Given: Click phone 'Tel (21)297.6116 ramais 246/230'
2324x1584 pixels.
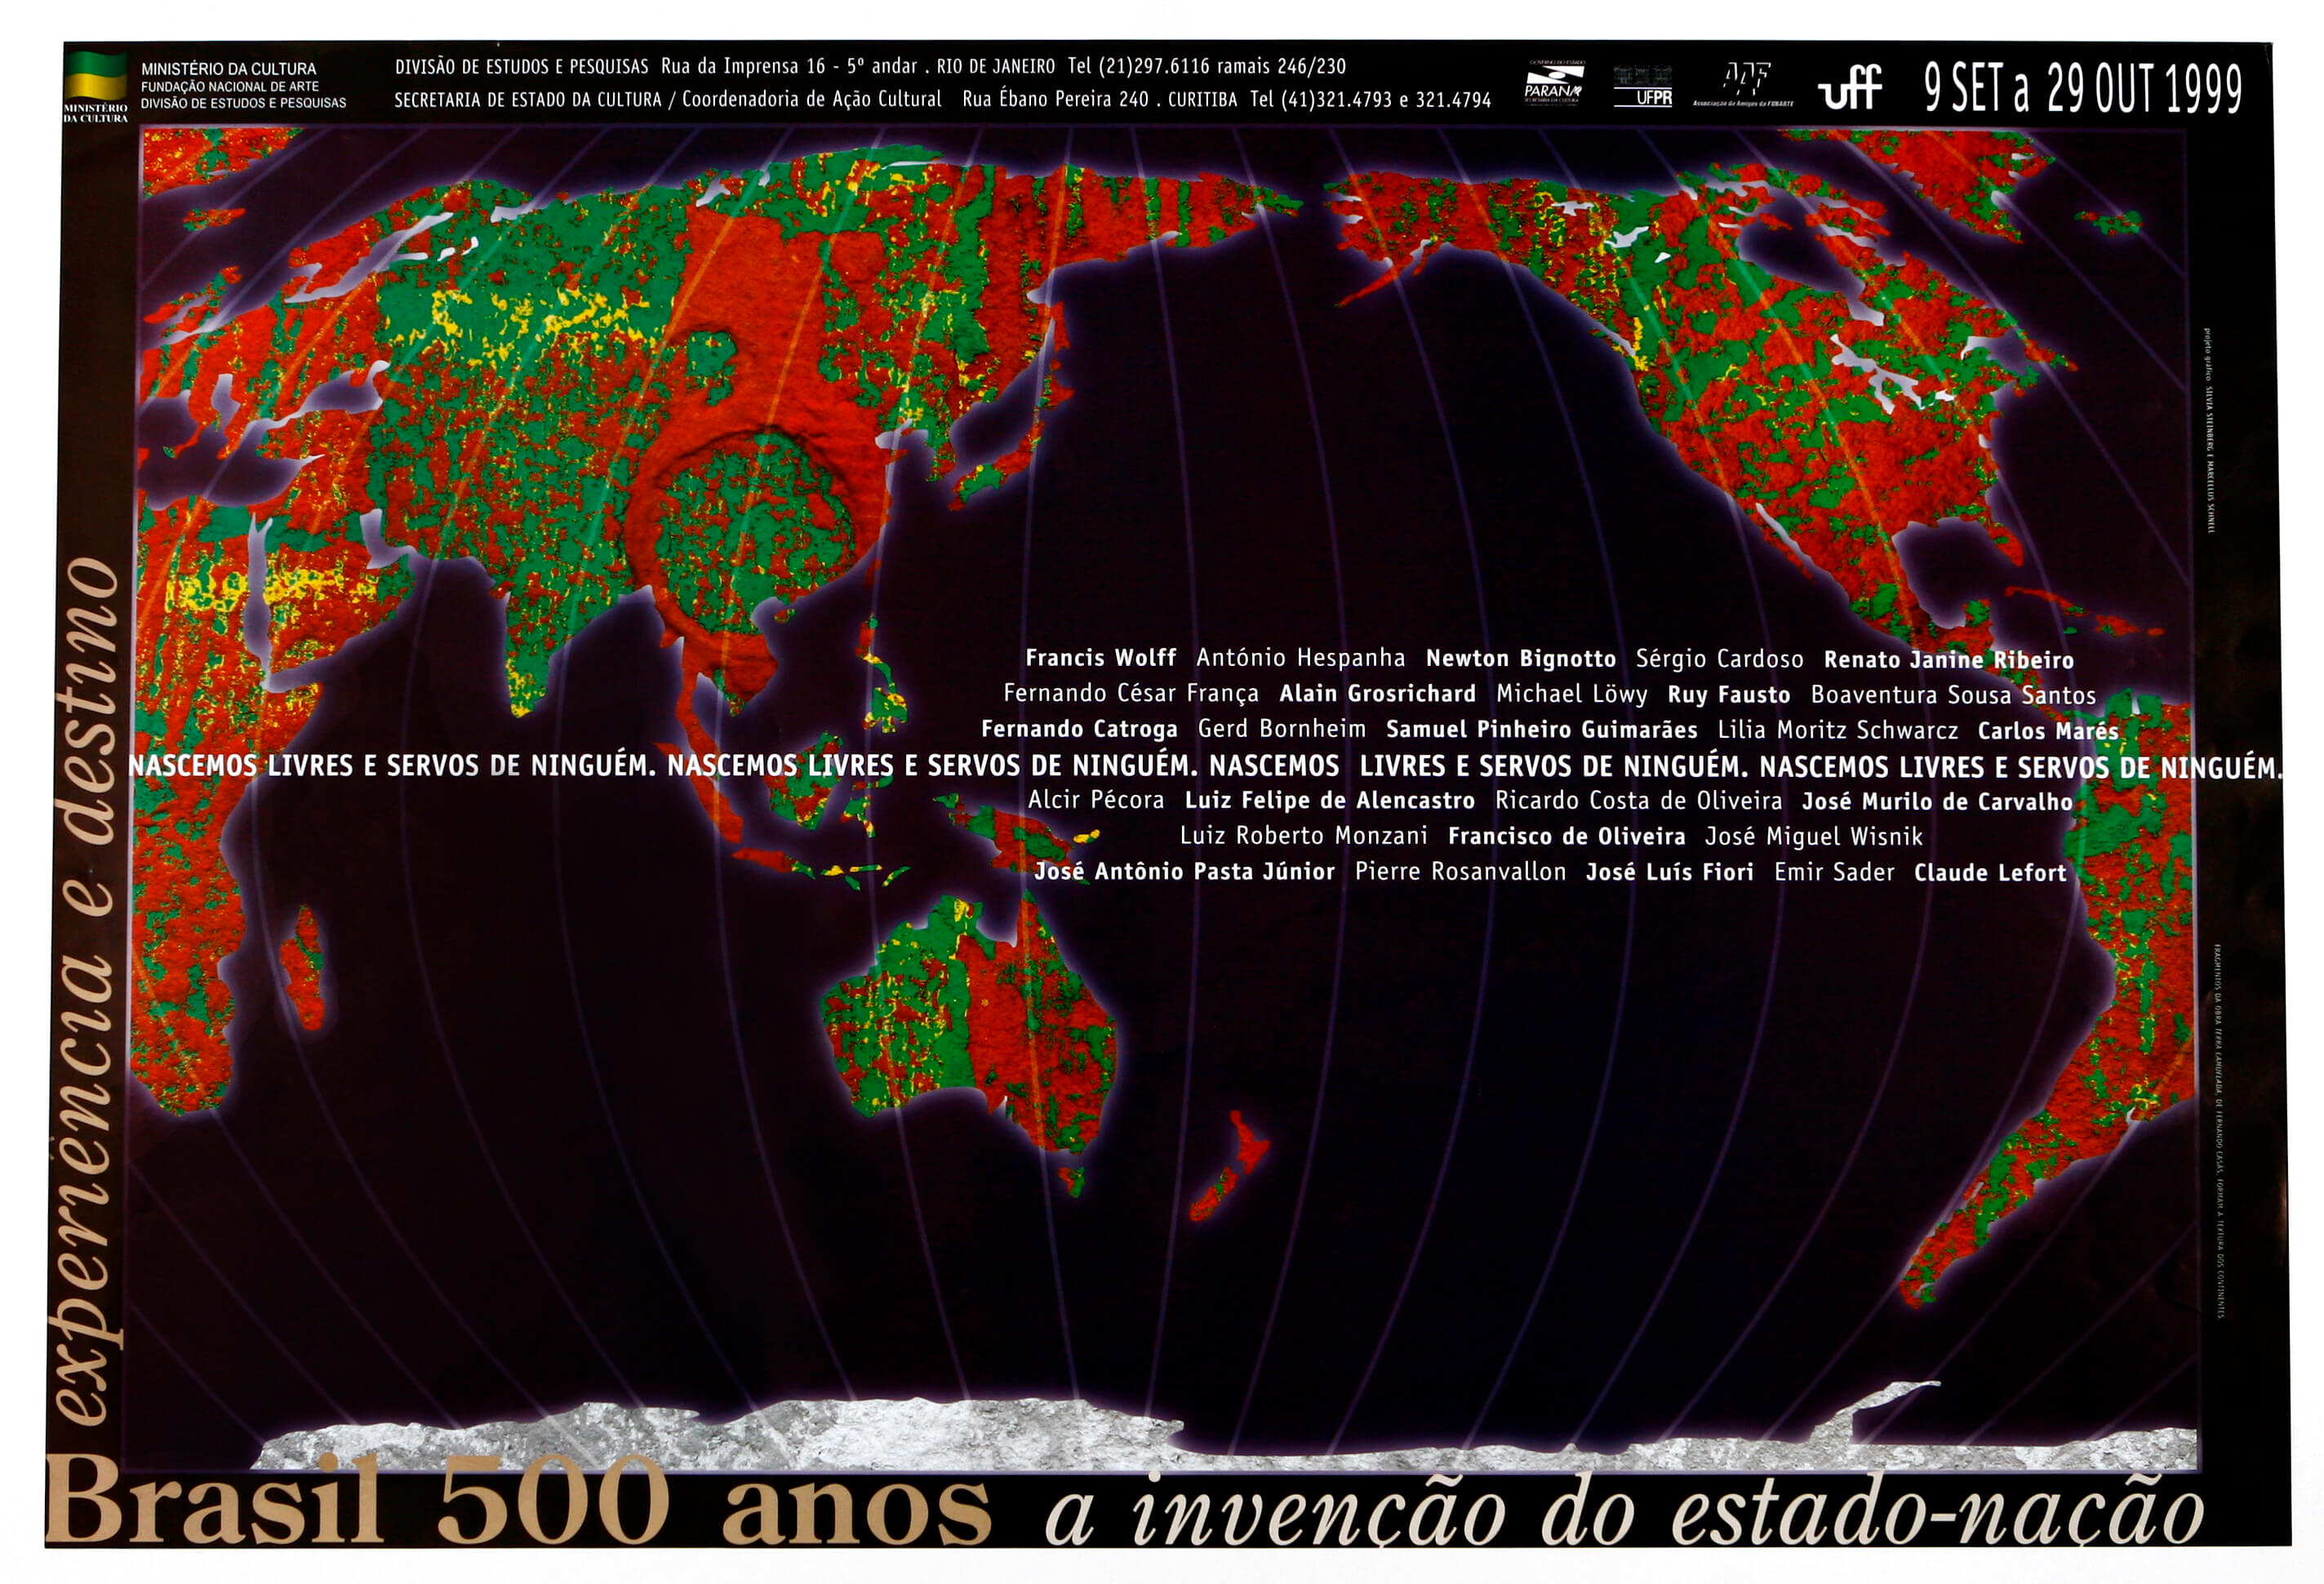Looking at the screenshot, I should [x=1206, y=67].
